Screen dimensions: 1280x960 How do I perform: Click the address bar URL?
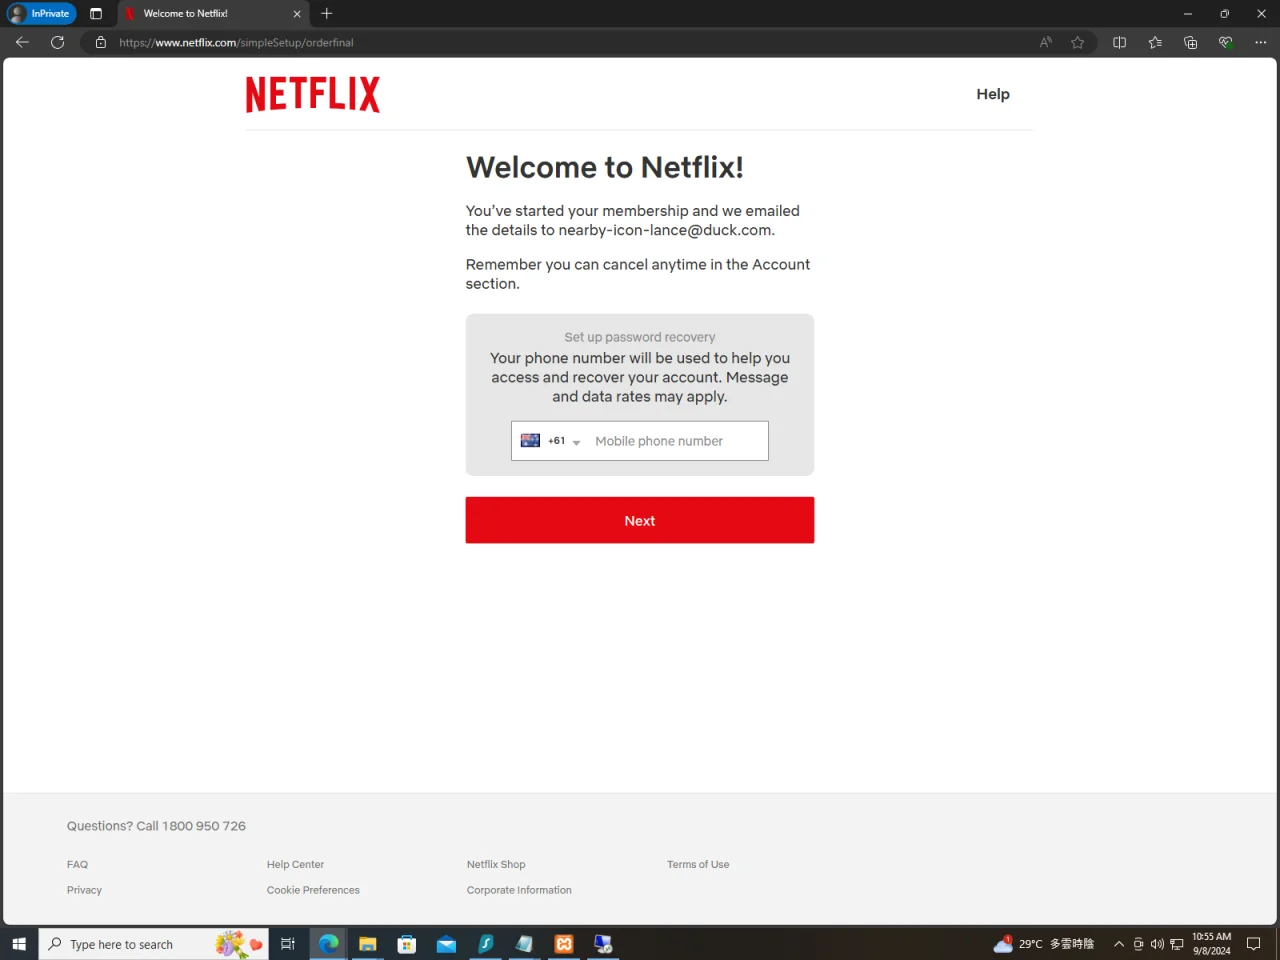[236, 43]
